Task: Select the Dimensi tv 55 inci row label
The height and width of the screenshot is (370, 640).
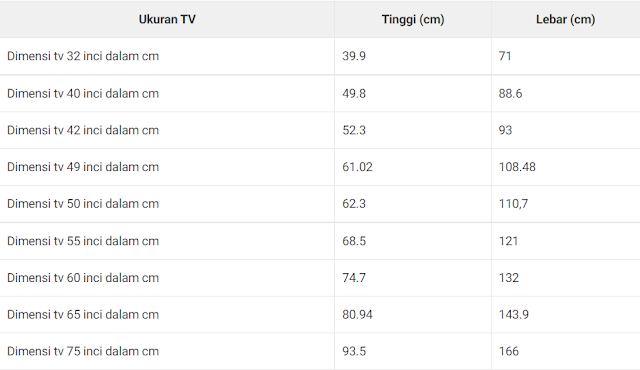Action: point(83,241)
